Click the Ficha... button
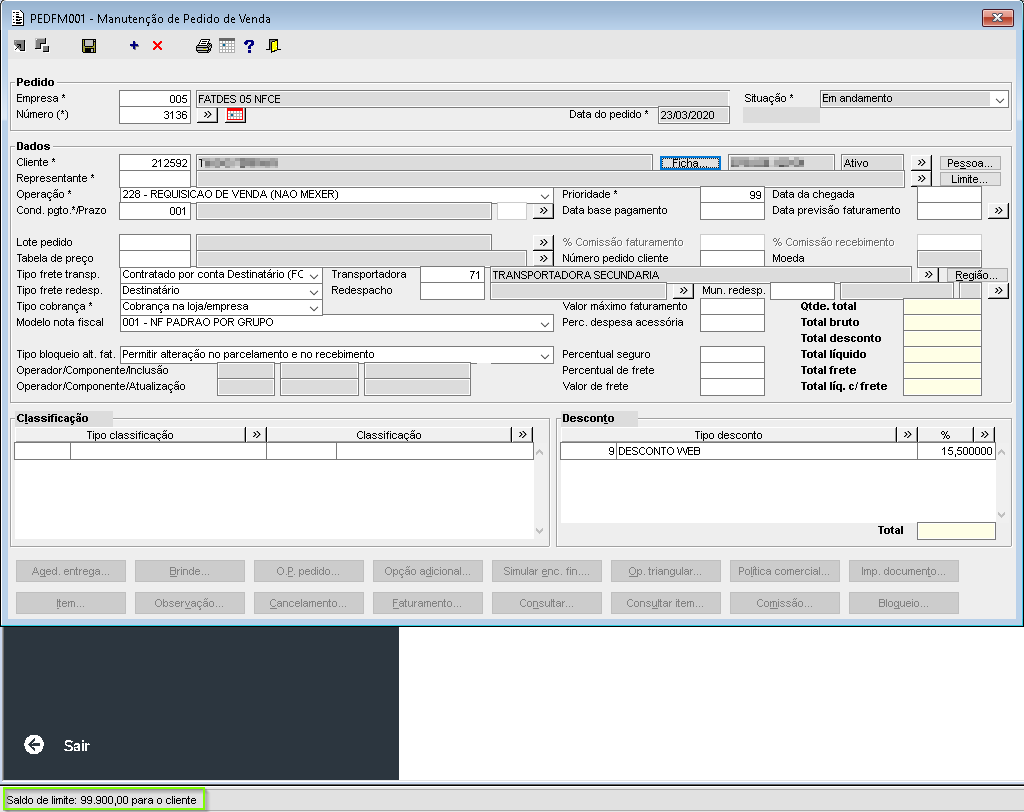This screenshot has height=812, width=1024. pos(690,163)
